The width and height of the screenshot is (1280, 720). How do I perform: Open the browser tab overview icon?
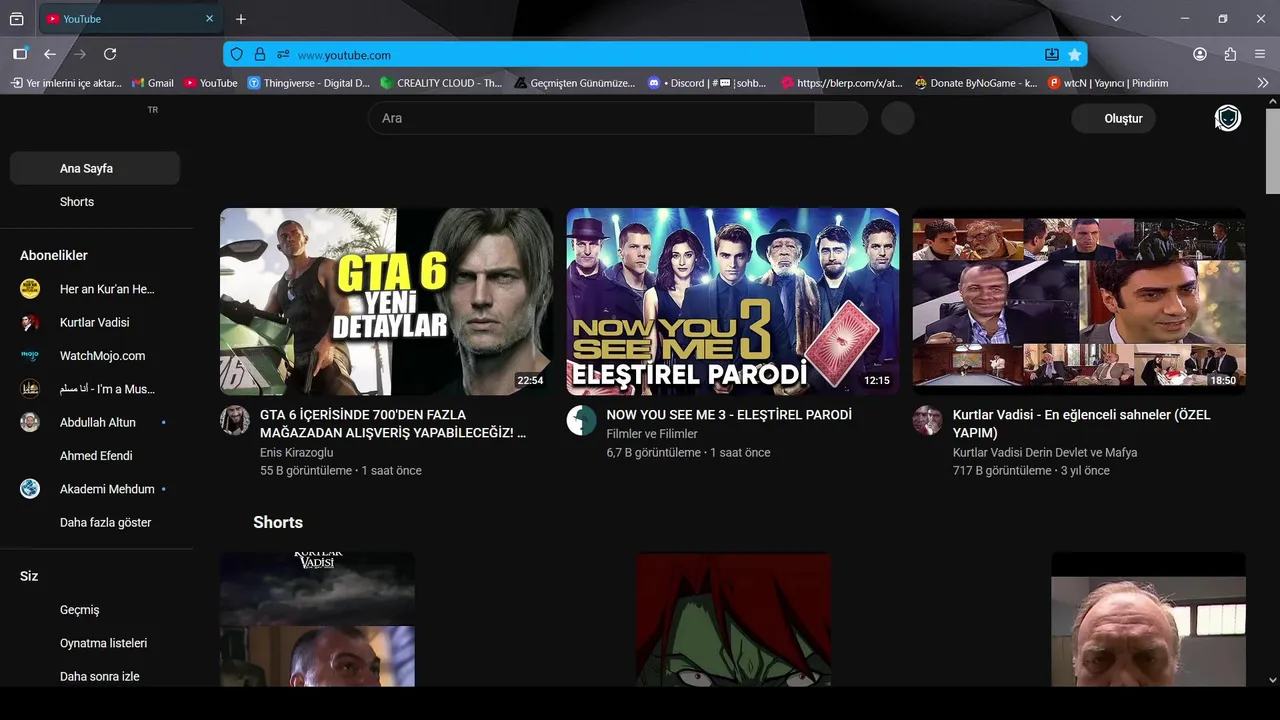coord(16,19)
